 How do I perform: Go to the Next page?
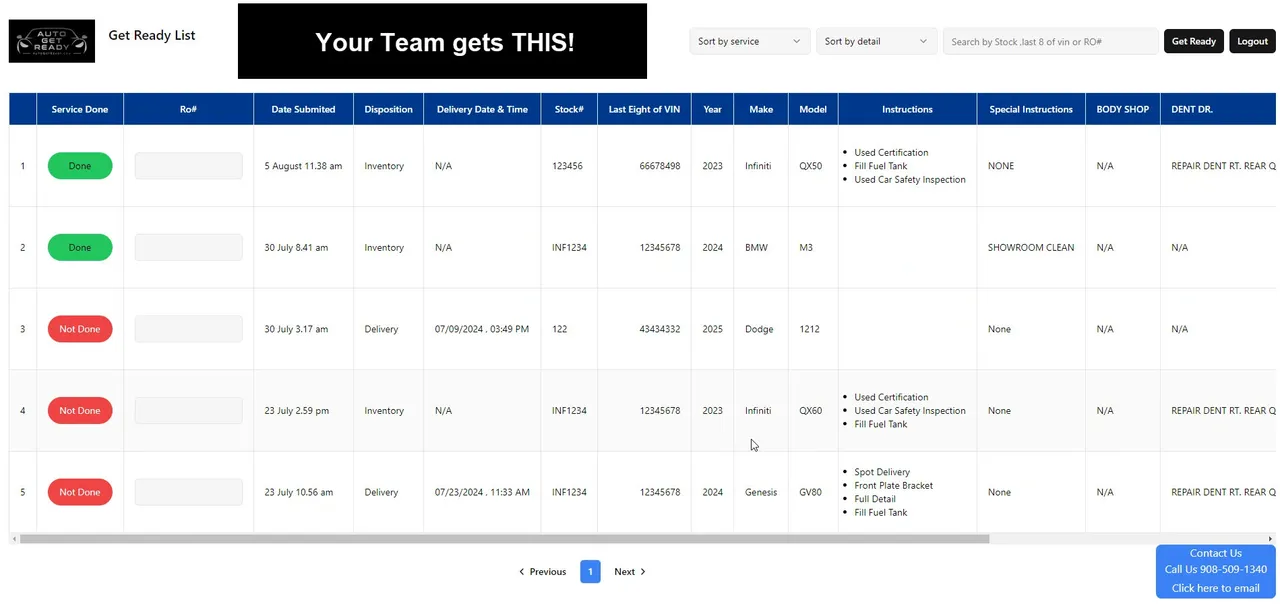630,572
